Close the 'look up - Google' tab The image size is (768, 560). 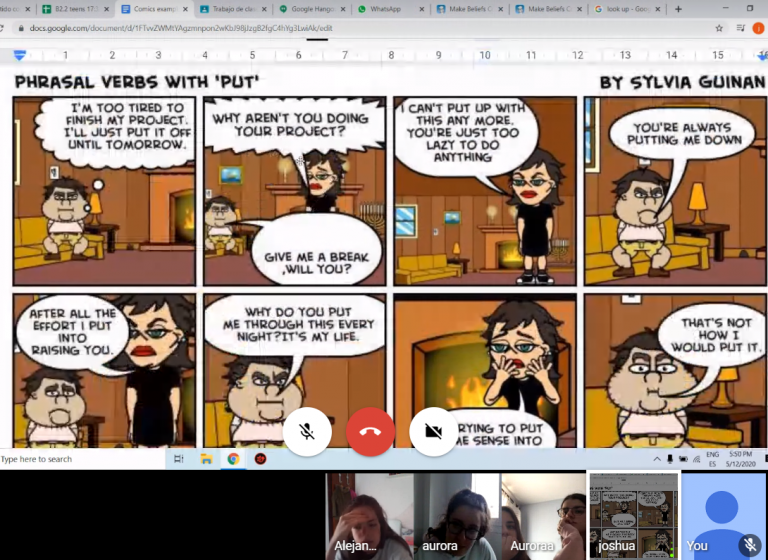(x=658, y=9)
